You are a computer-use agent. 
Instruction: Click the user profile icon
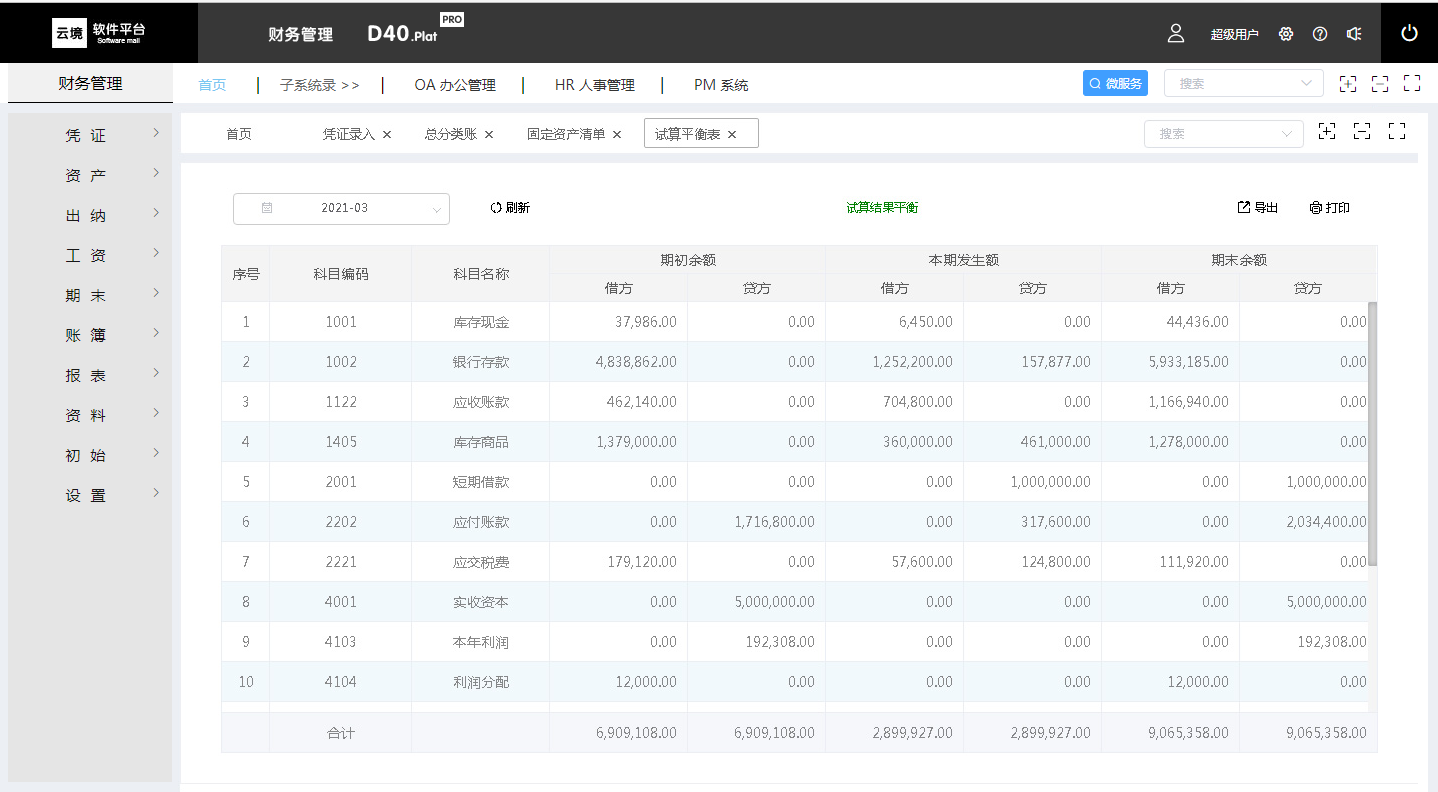click(x=1176, y=33)
